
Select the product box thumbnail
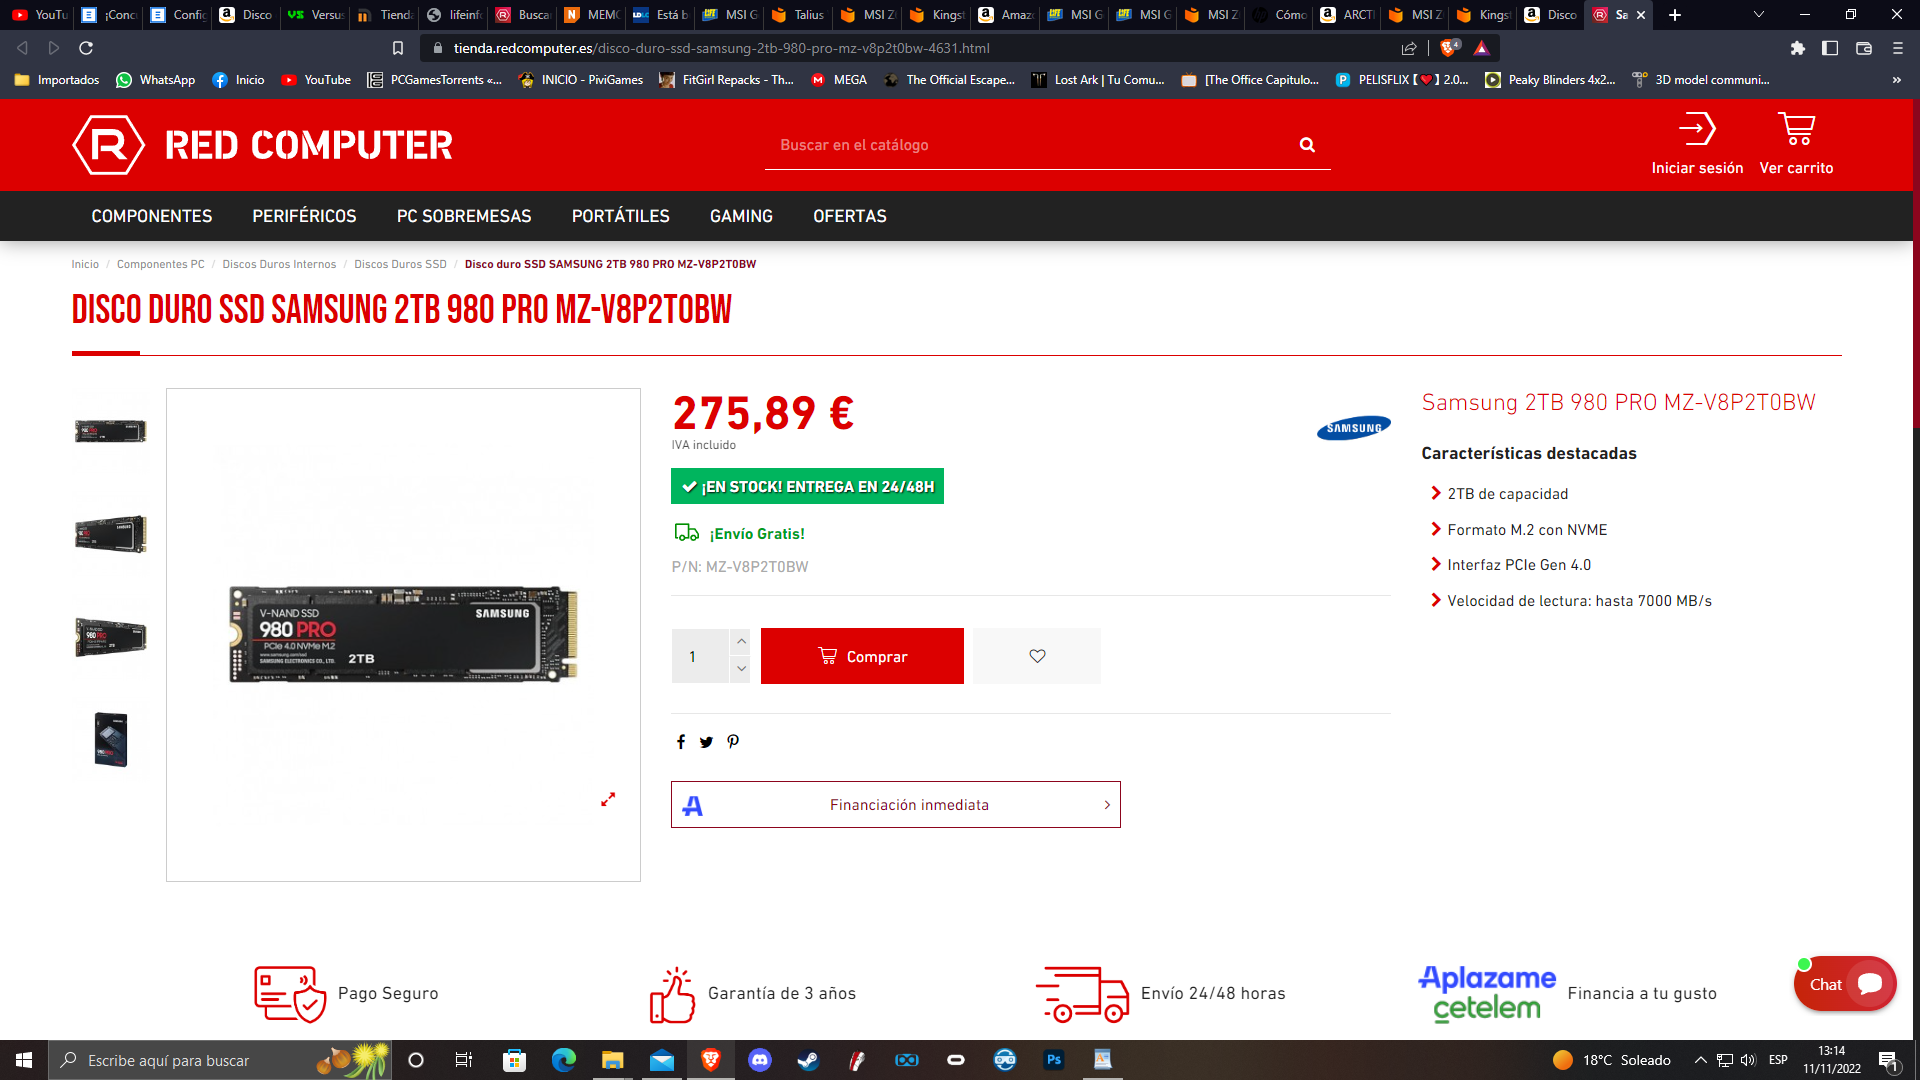[x=111, y=740]
